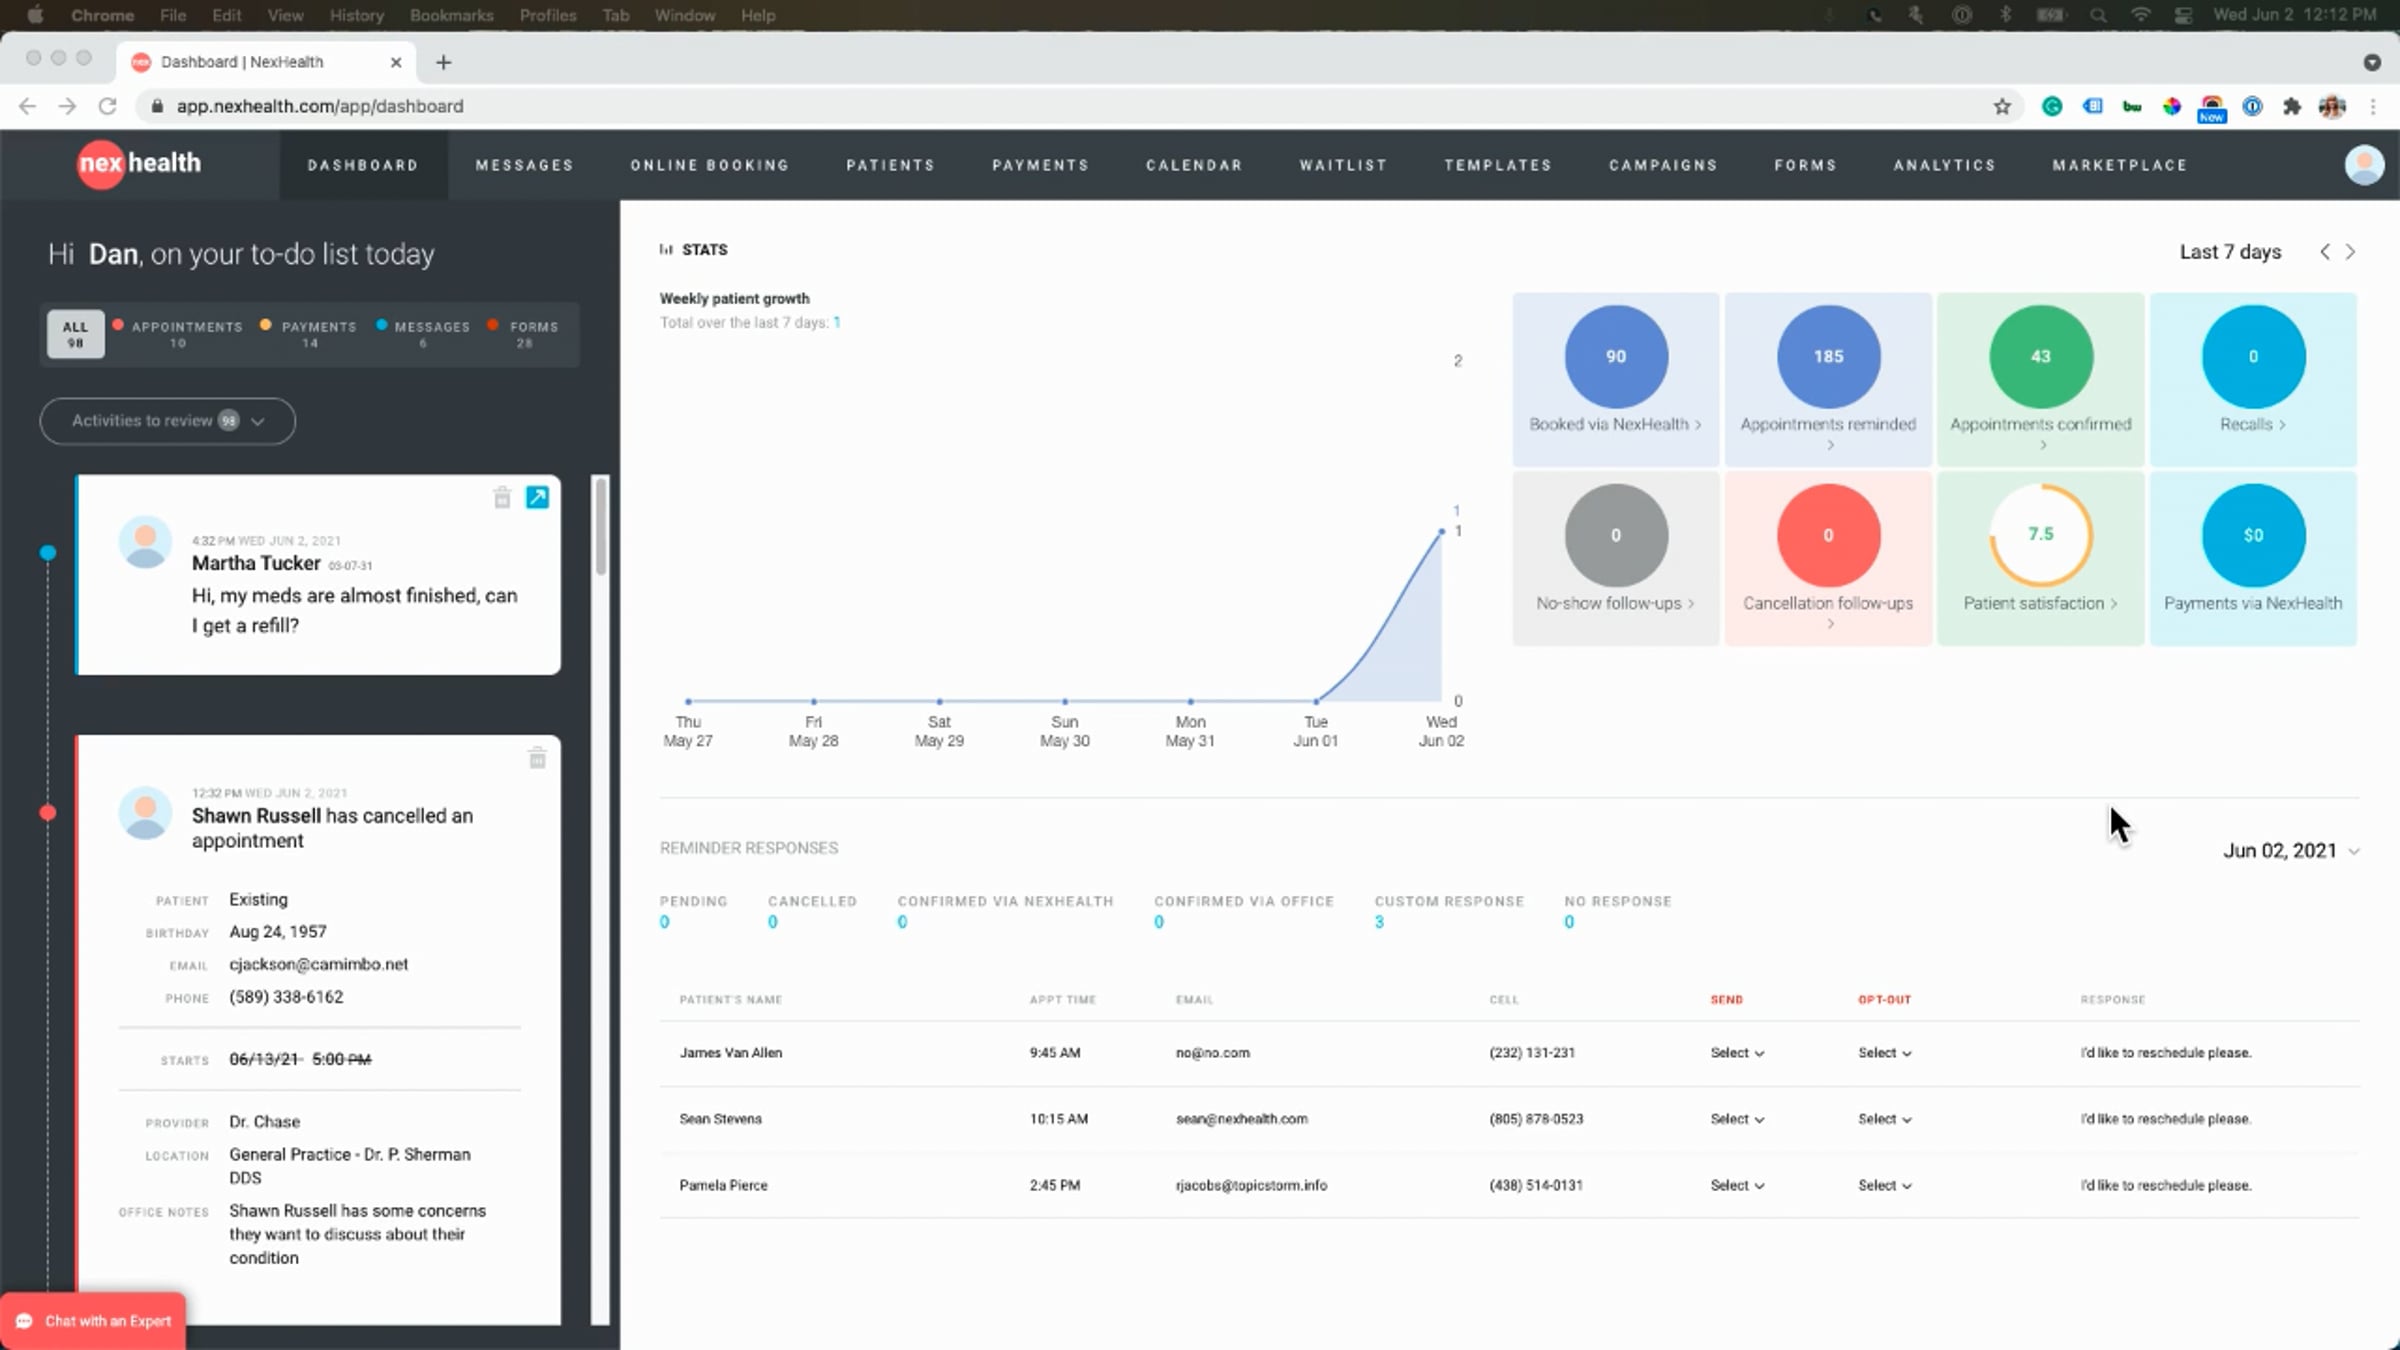Open the Jun 02, 2021 date dropdown
Viewport: 2400px width, 1350px height.
tap(2291, 851)
